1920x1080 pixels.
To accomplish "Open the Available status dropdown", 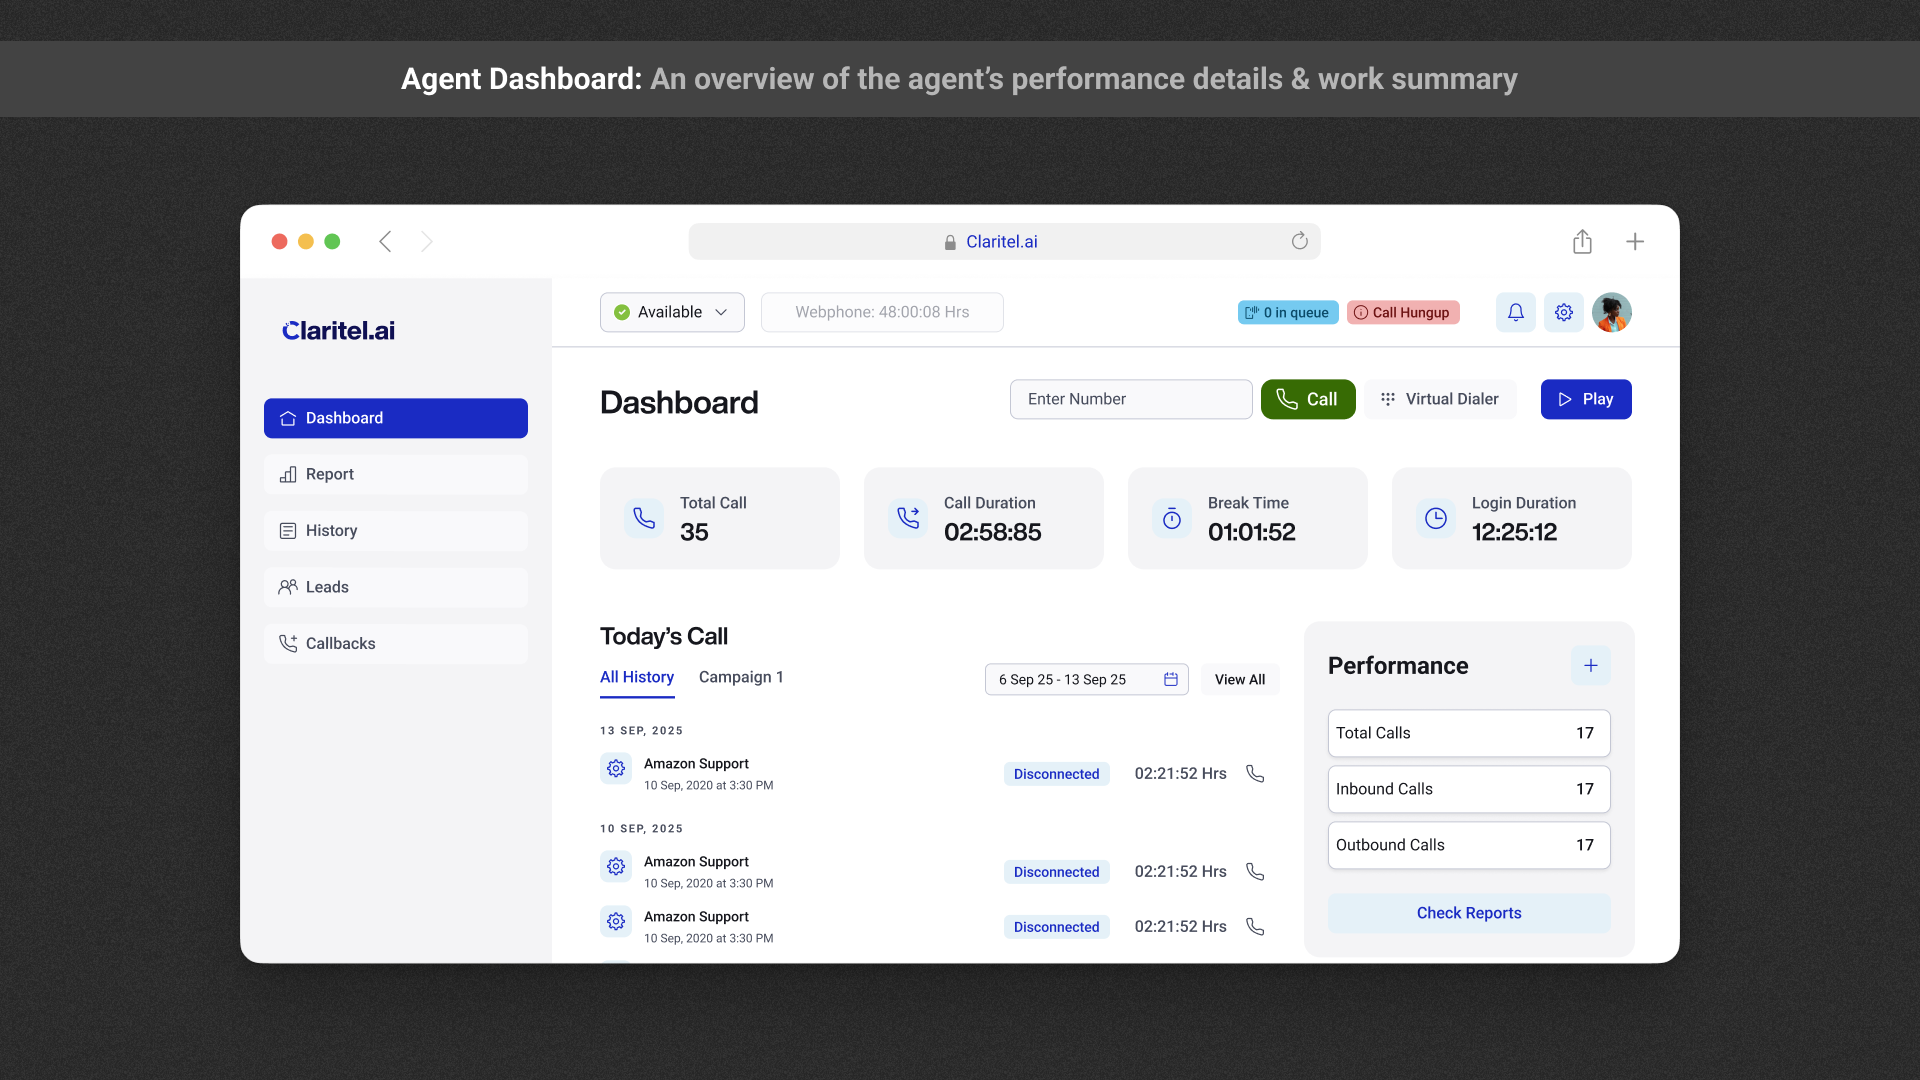I will coord(671,312).
